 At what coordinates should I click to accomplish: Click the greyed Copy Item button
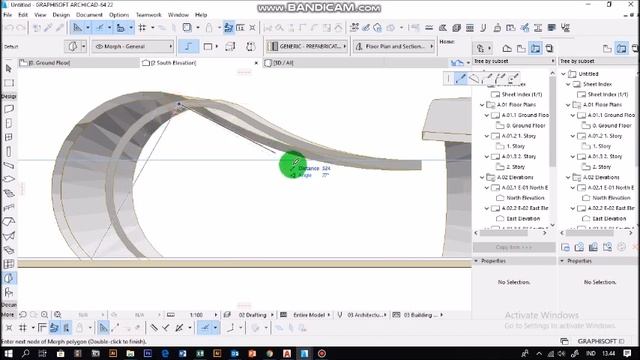coord(514,247)
